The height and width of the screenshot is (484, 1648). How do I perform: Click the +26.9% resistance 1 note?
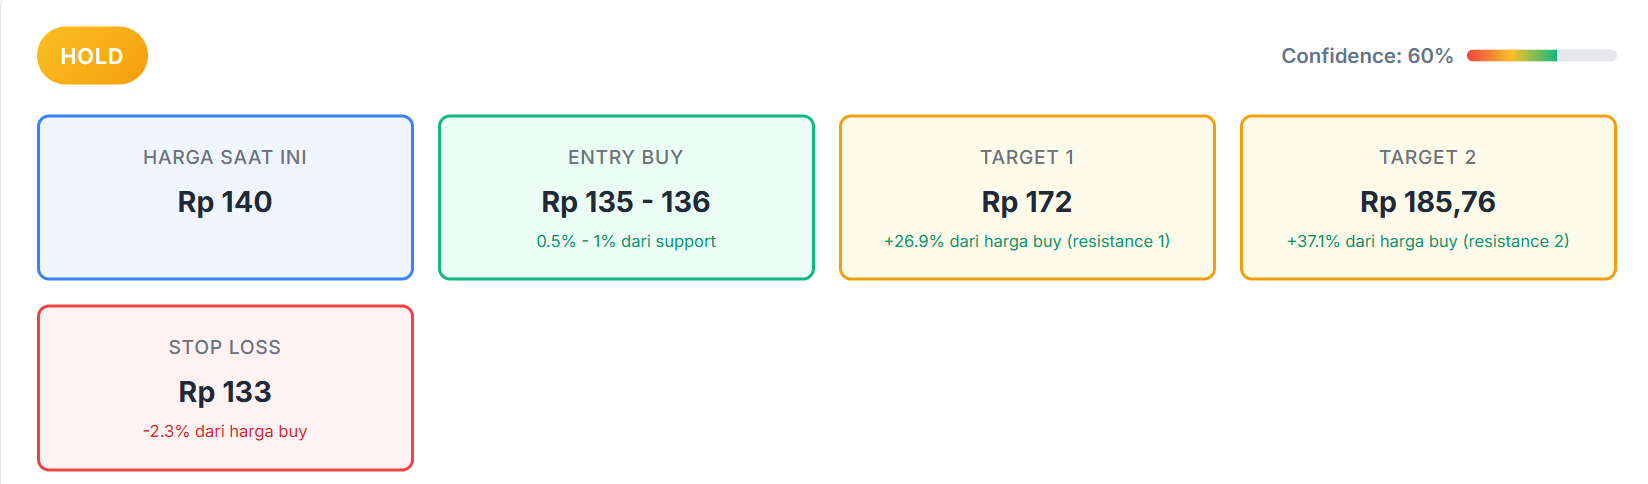[1027, 241]
